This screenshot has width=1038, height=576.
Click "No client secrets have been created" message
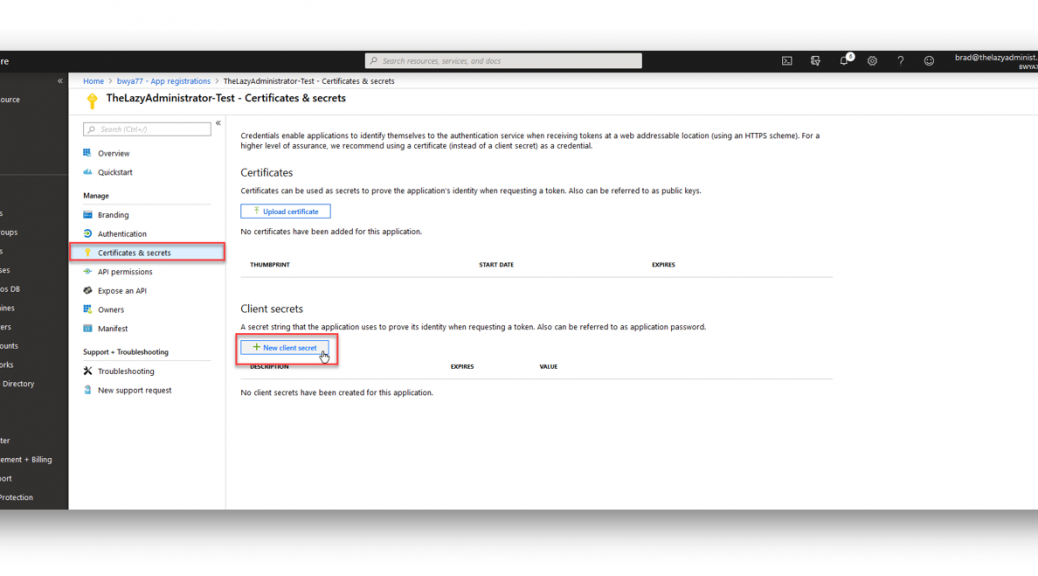tap(336, 393)
